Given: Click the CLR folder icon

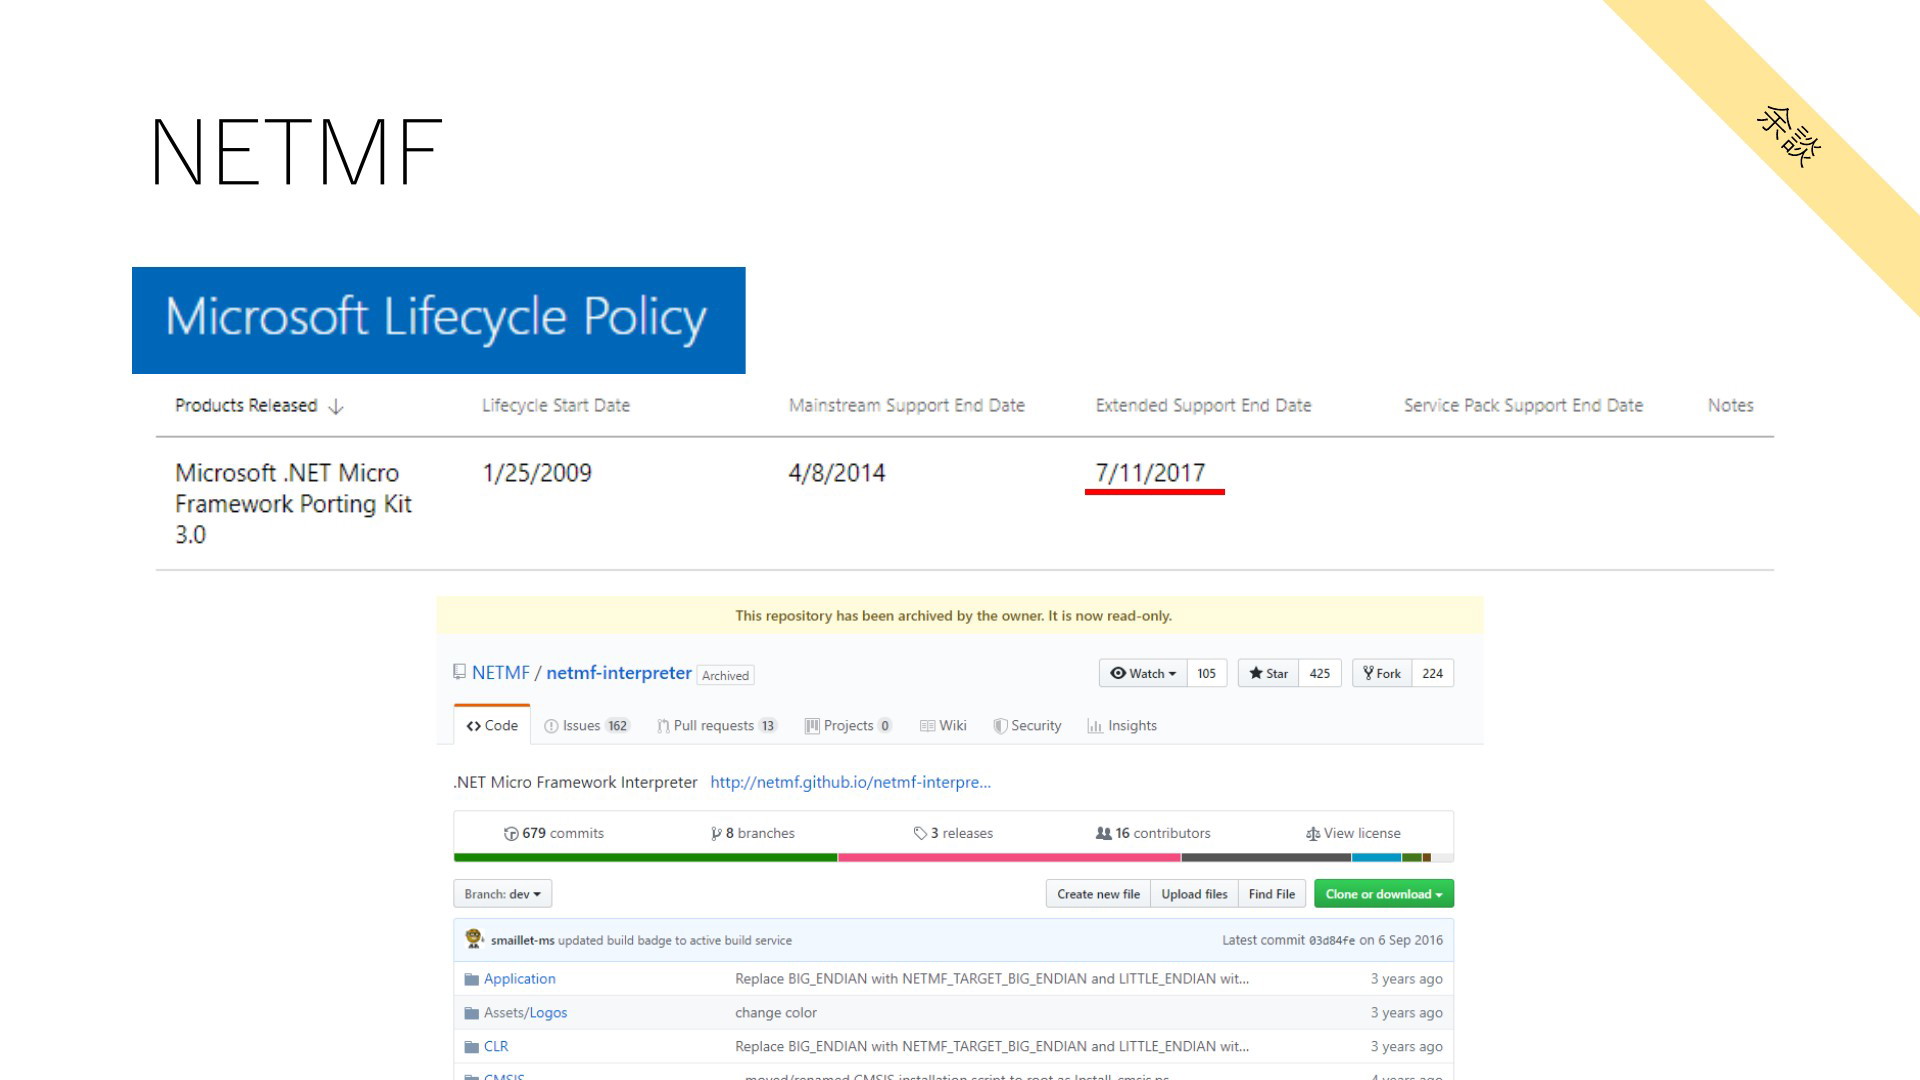Looking at the screenshot, I should (472, 1047).
